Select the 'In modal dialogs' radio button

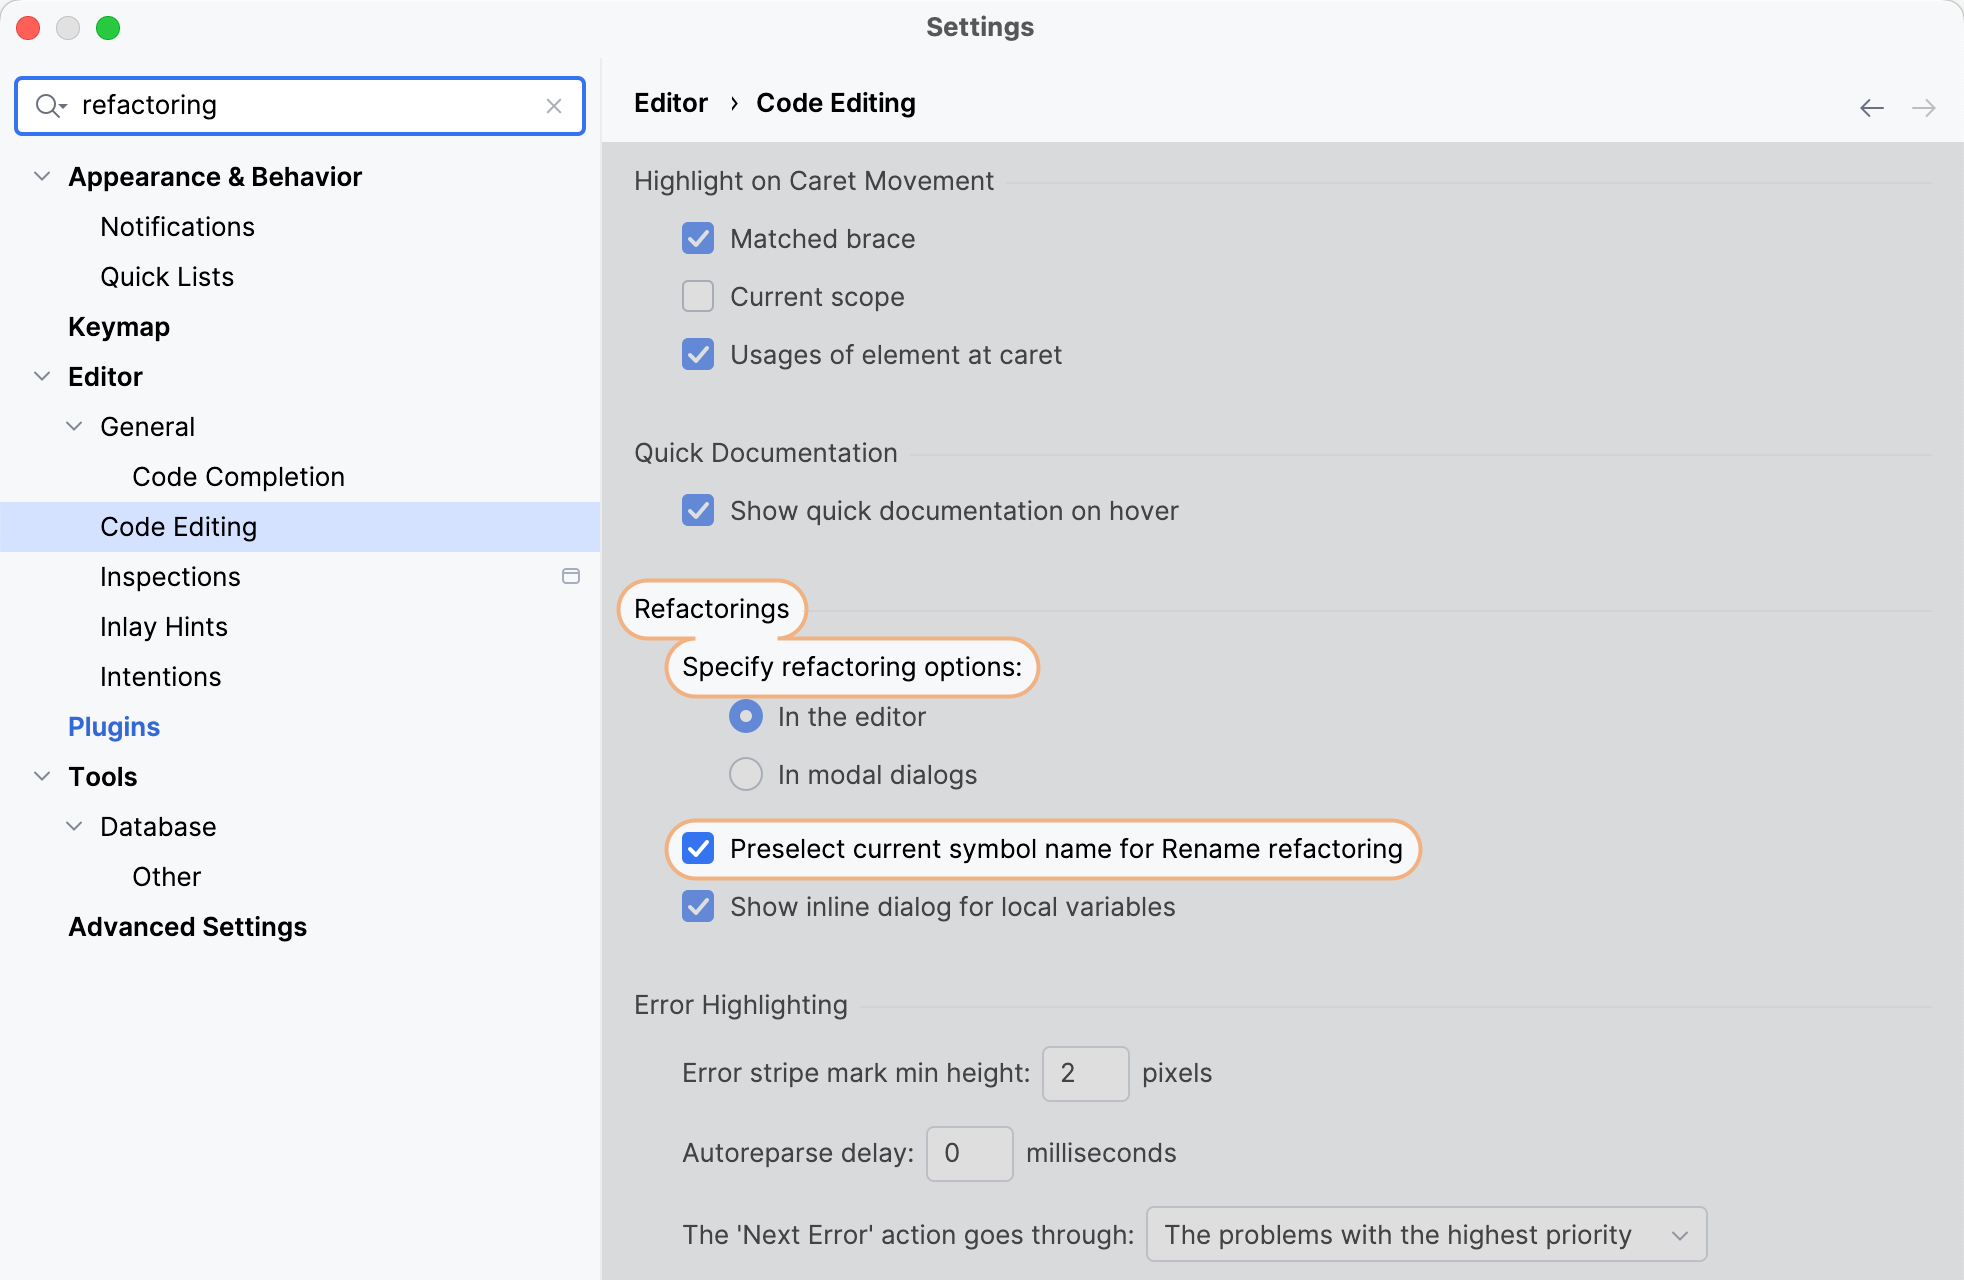(745, 774)
